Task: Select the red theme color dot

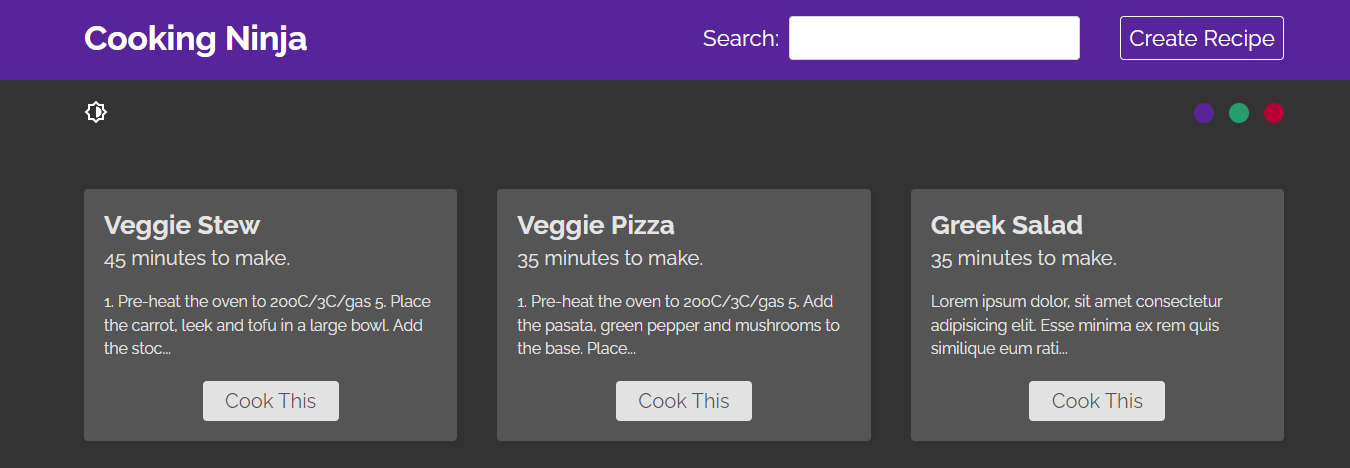Action: 1274,113
